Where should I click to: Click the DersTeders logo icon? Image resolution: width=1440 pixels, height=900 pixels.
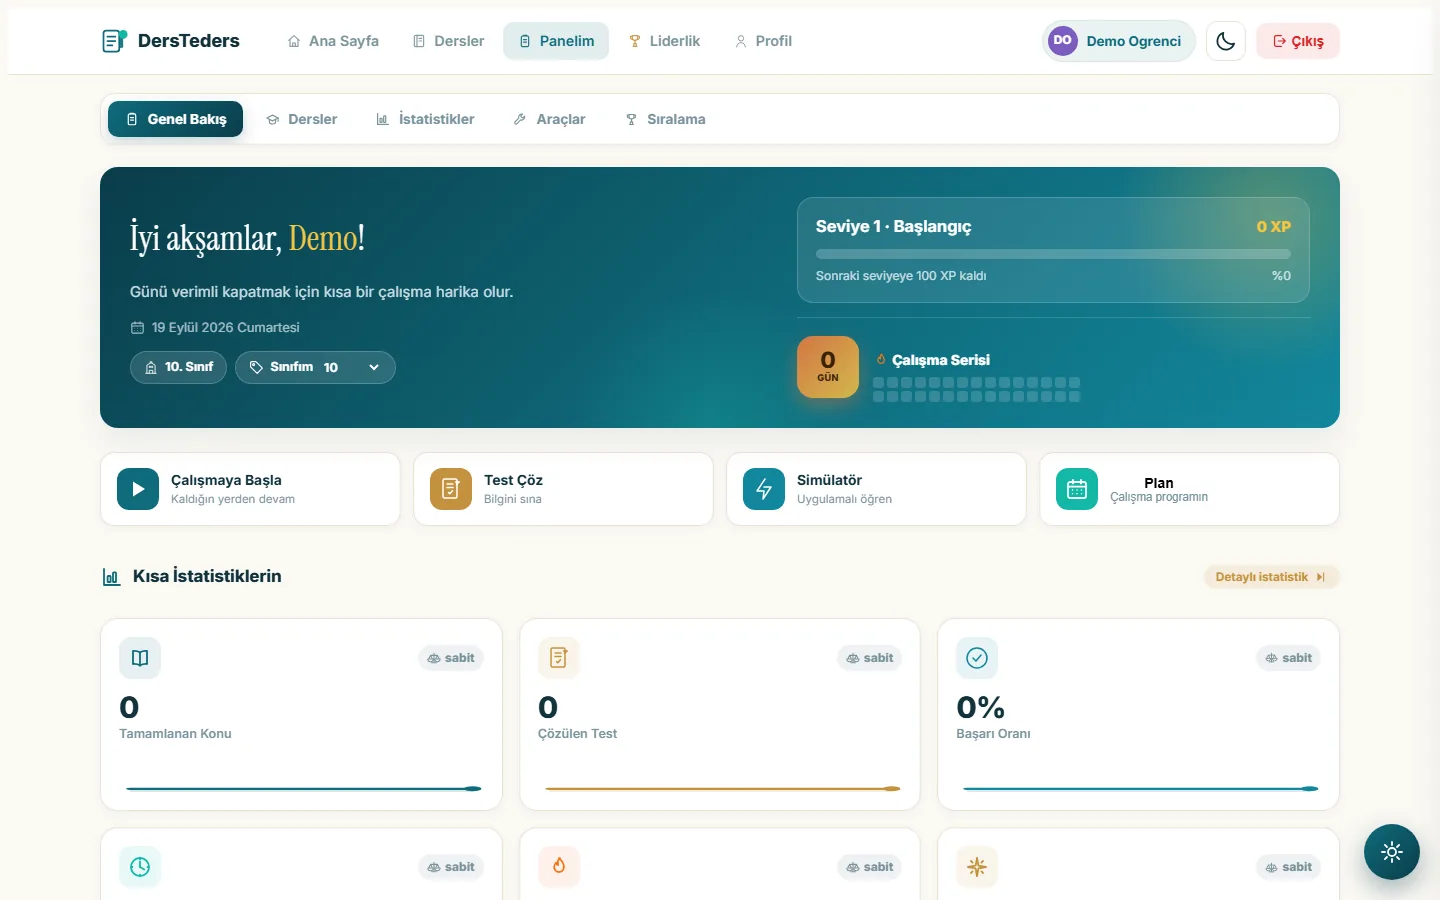[114, 41]
